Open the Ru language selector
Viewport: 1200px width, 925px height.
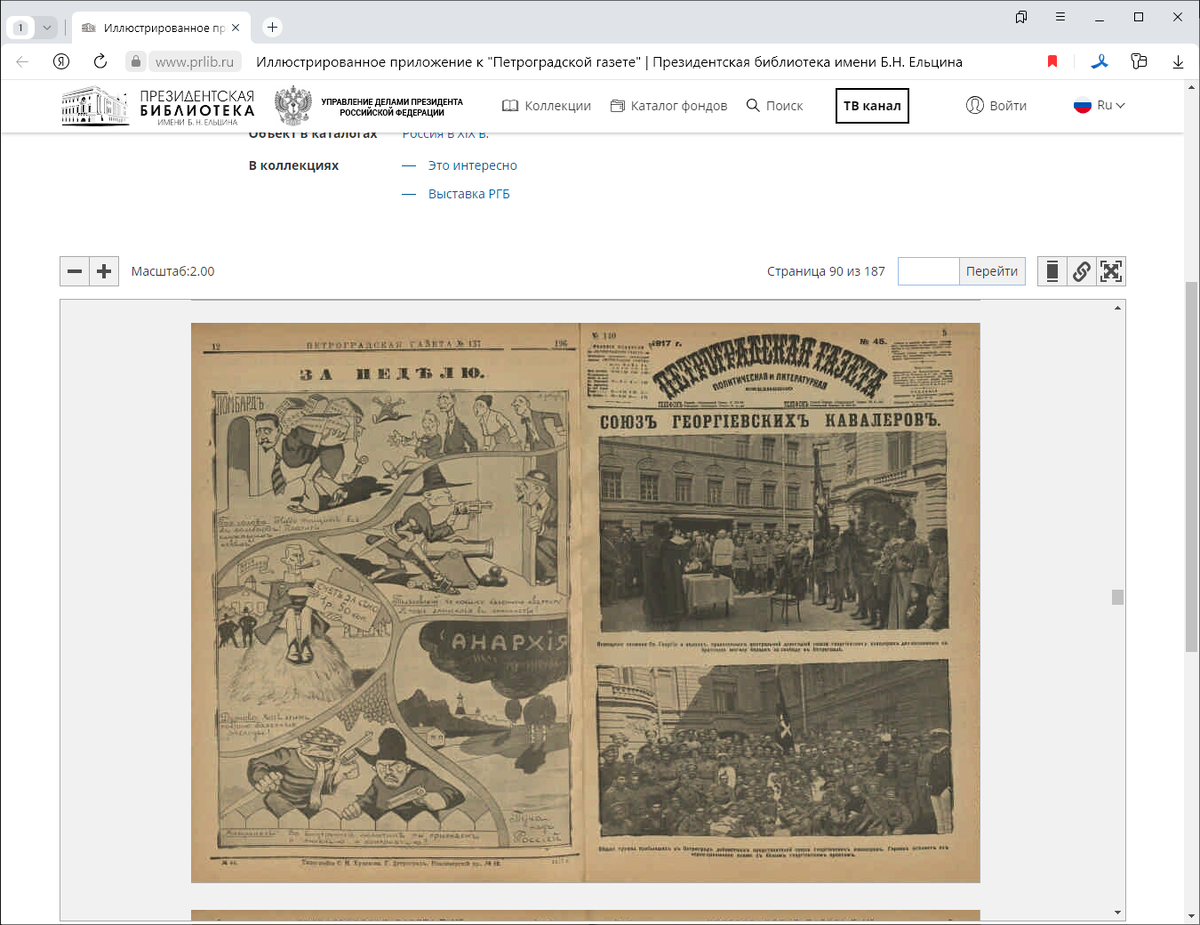pyautogui.click(x=1100, y=105)
